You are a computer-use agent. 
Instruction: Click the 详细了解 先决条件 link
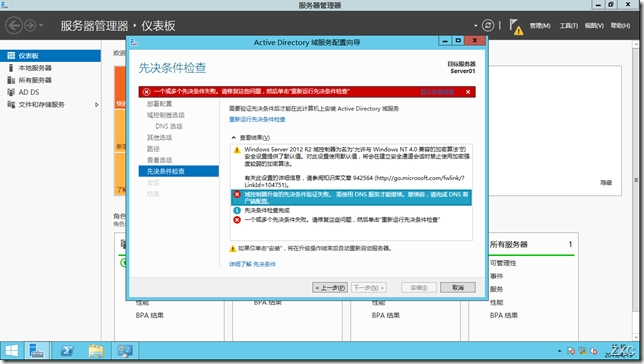tap(252, 264)
